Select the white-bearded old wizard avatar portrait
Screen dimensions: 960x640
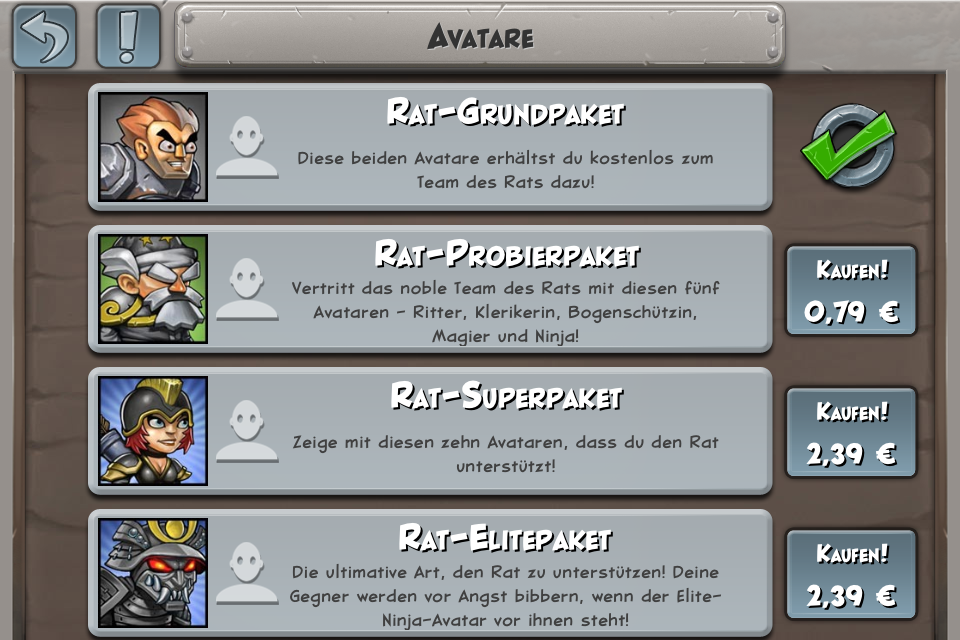(153, 289)
